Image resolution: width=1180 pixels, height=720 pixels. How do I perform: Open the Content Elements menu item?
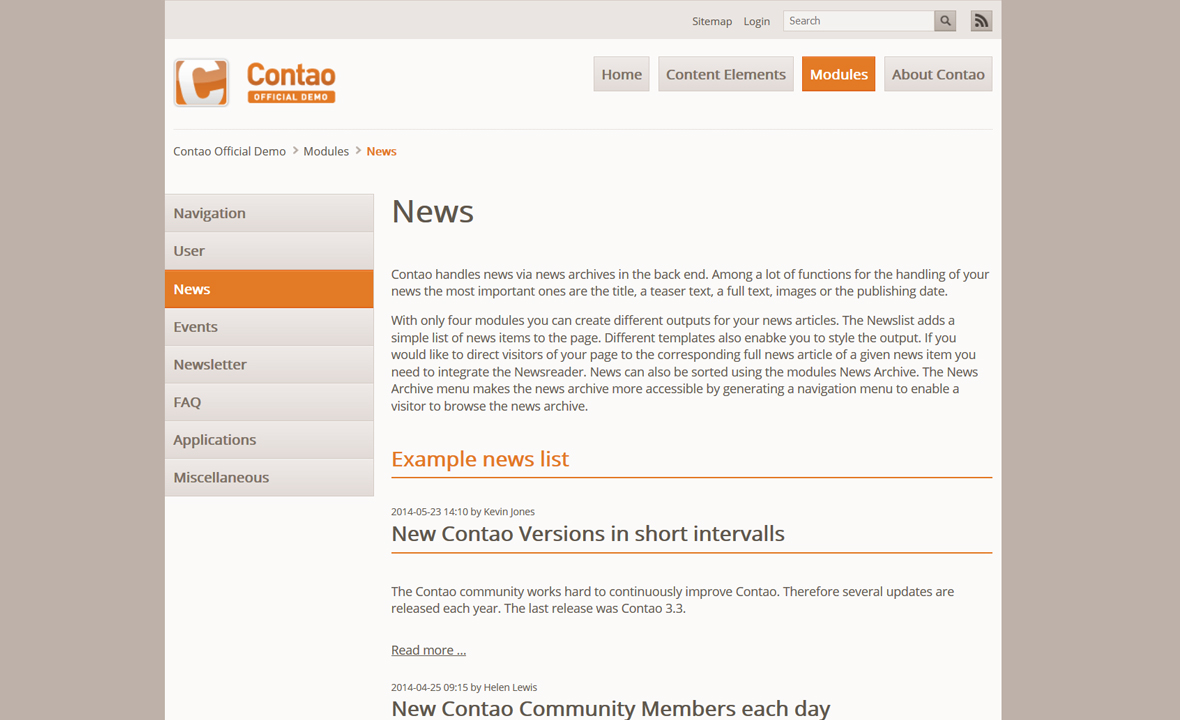[x=725, y=74]
